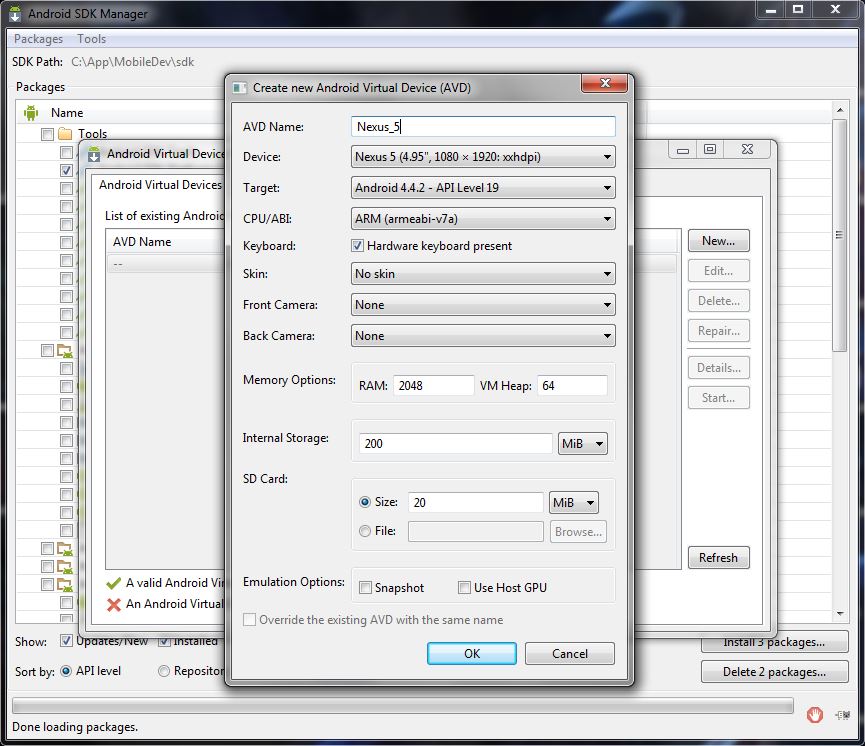Open the Tools menu
The width and height of the screenshot is (865, 746).
tap(91, 39)
